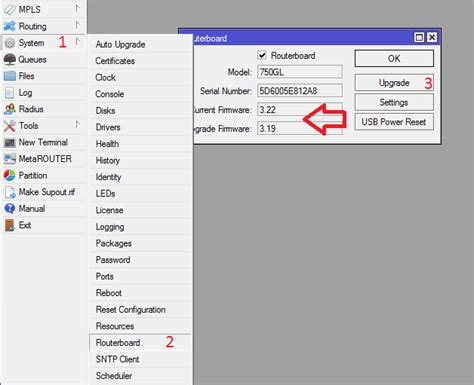Click the Upgrade Firmware field 3.19
Image resolution: width=474 pixels, height=385 pixels.
(x=300, y=129)
